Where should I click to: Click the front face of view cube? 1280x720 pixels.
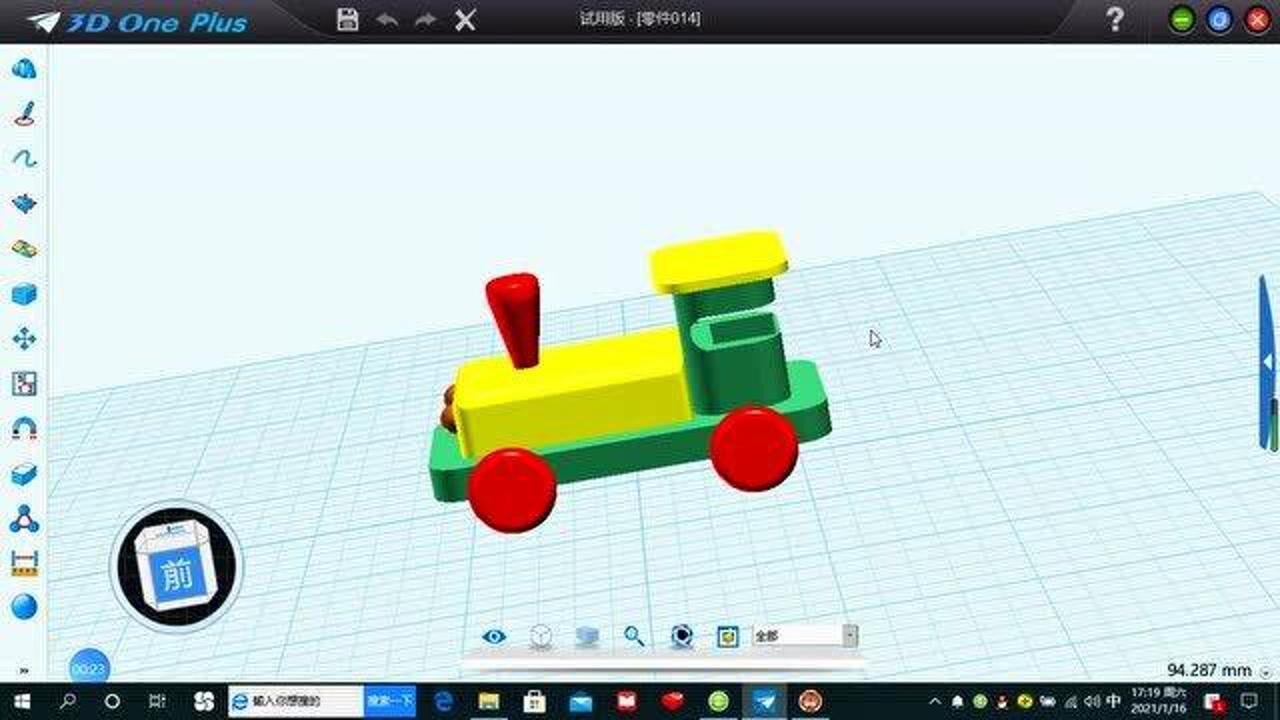pyautogui.click(x=177, y=575)
